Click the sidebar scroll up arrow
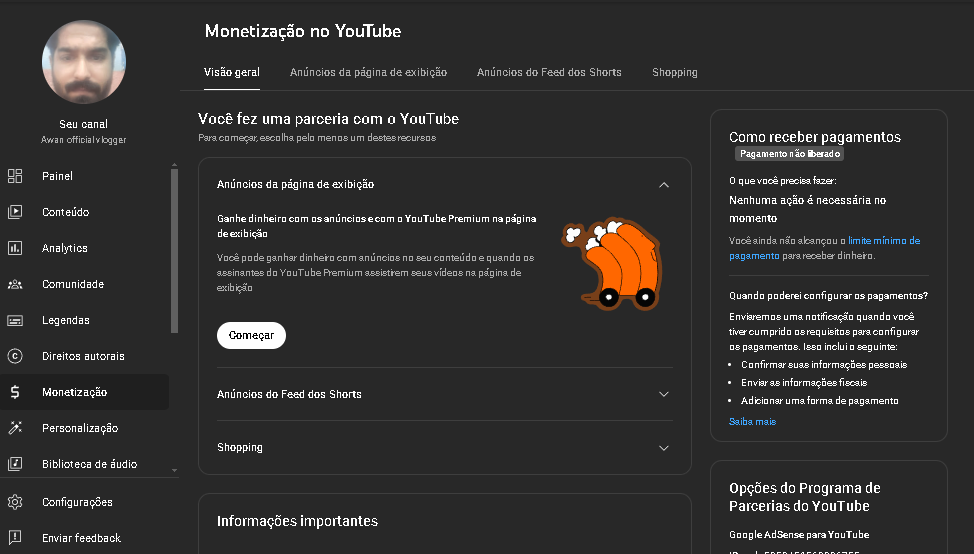 (x=175, y=165)
